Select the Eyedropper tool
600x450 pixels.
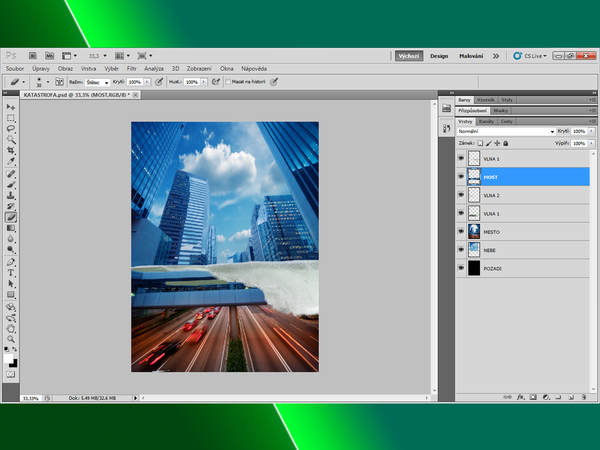click(x=11, y=162)
